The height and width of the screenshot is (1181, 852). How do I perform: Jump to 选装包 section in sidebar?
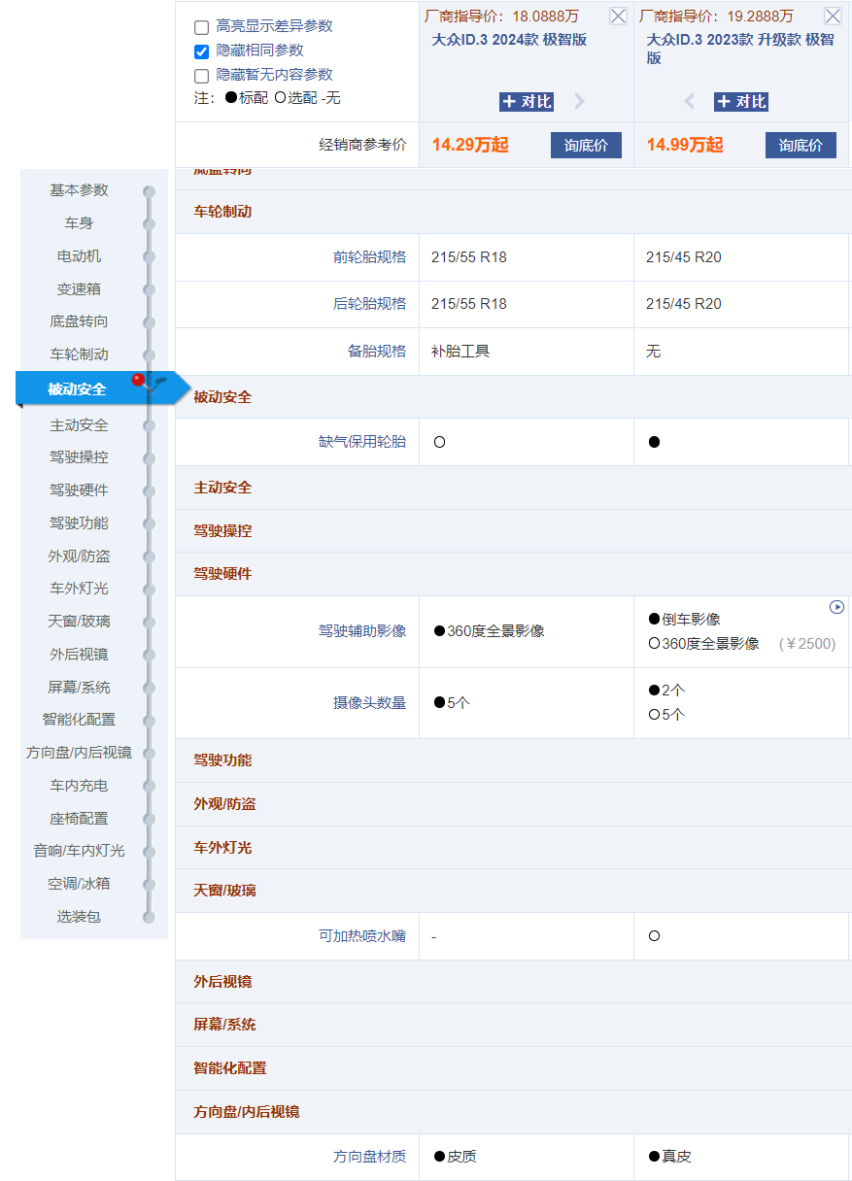coord(79,917)
